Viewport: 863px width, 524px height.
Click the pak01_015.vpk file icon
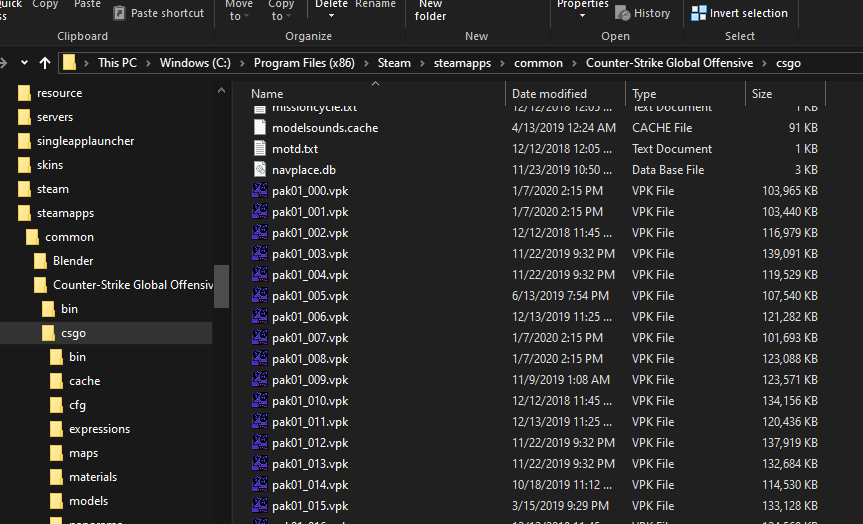(x=260, y=505)
